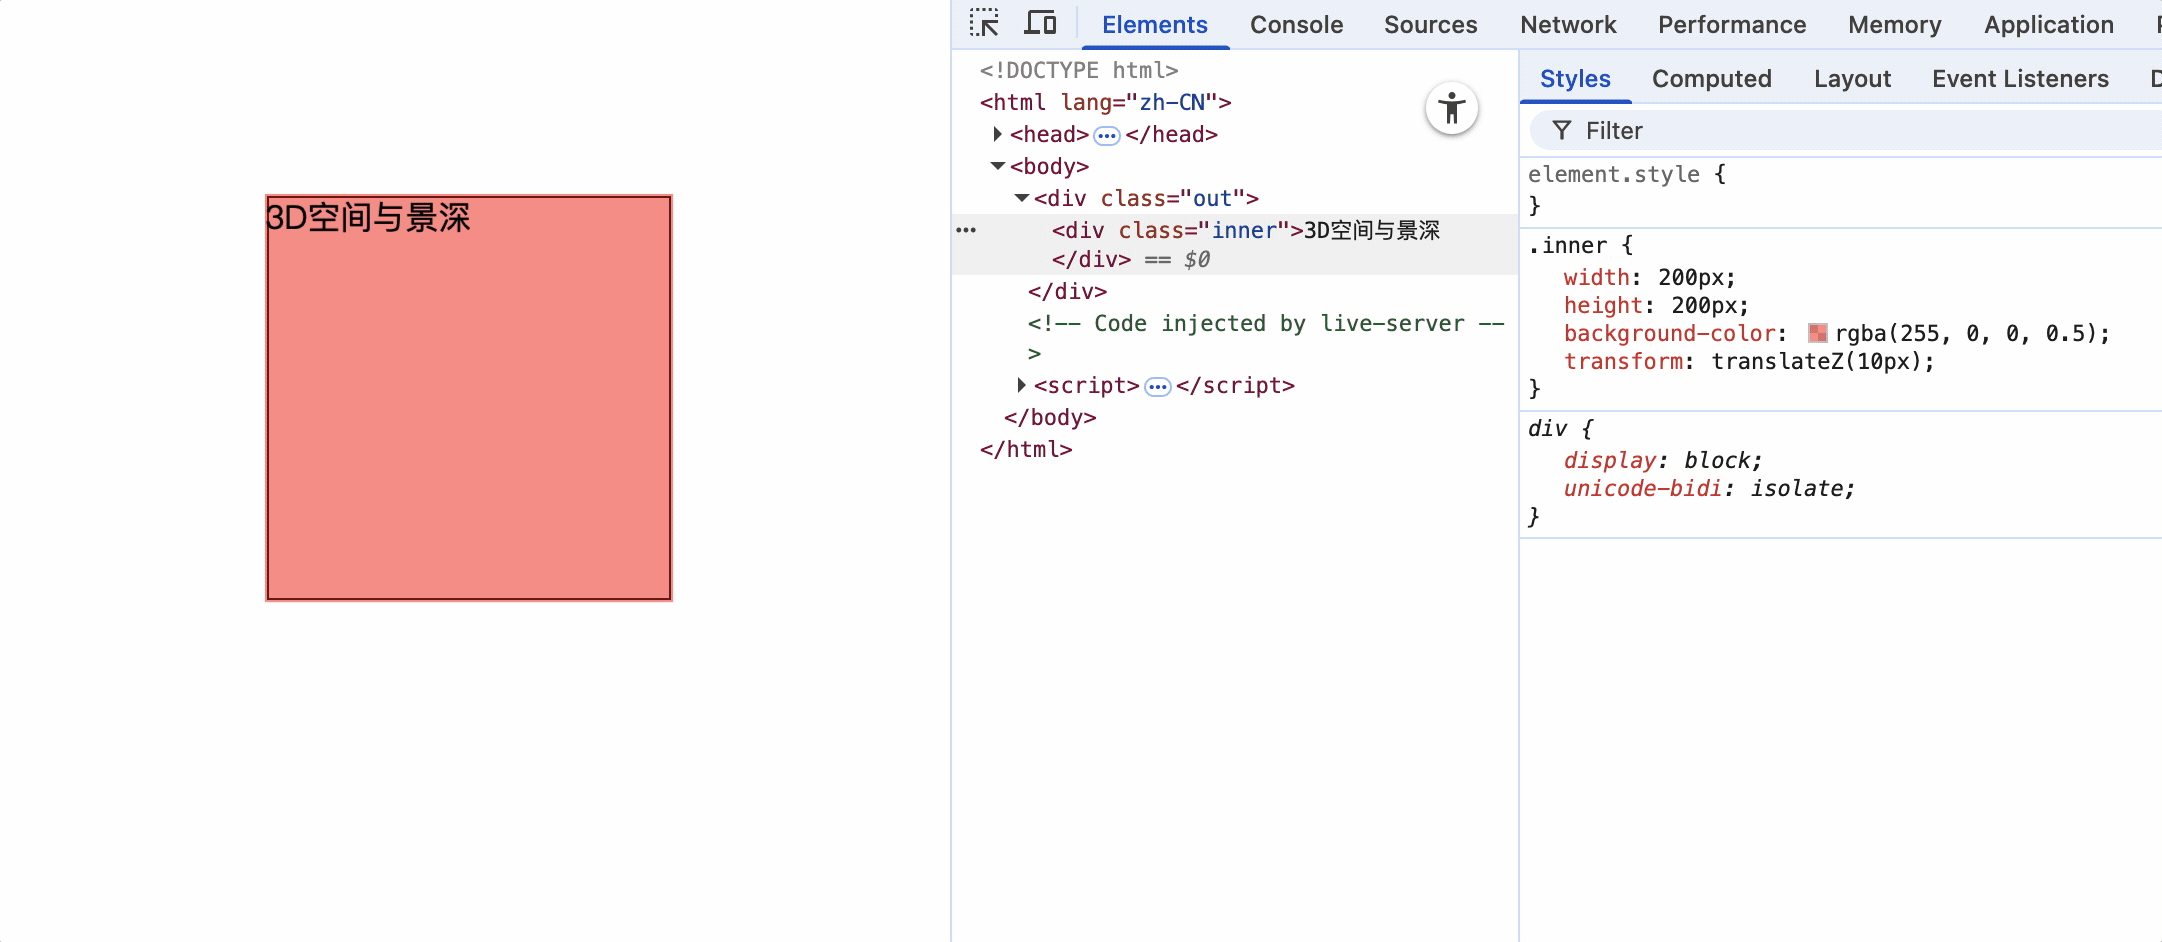Screen dimensions: 2162x942
Task: Select the Event Listeners pane tab
Action: coord(2020,79)
